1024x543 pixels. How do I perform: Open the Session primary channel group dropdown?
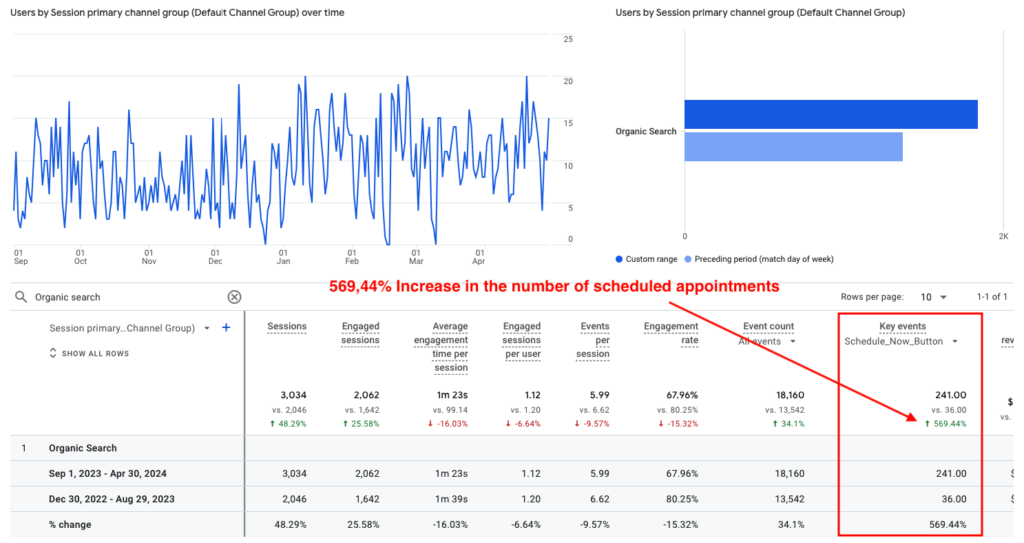click(x=207, y=328)
